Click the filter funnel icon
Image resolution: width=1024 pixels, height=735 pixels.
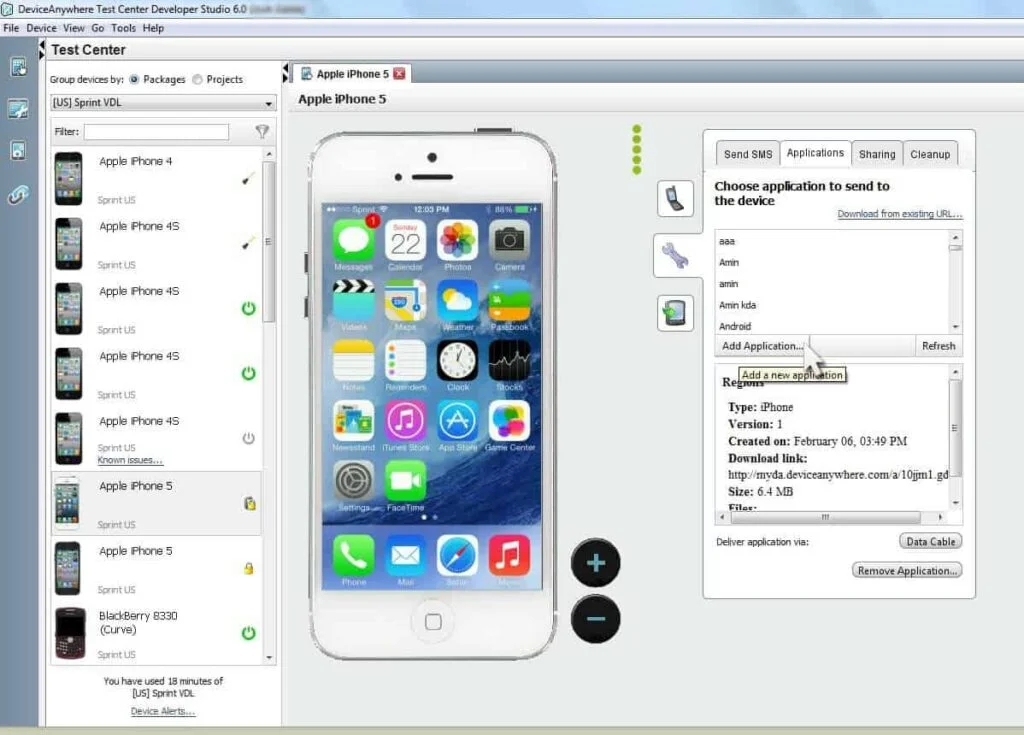pyautogui.click(x=262, y=132)
